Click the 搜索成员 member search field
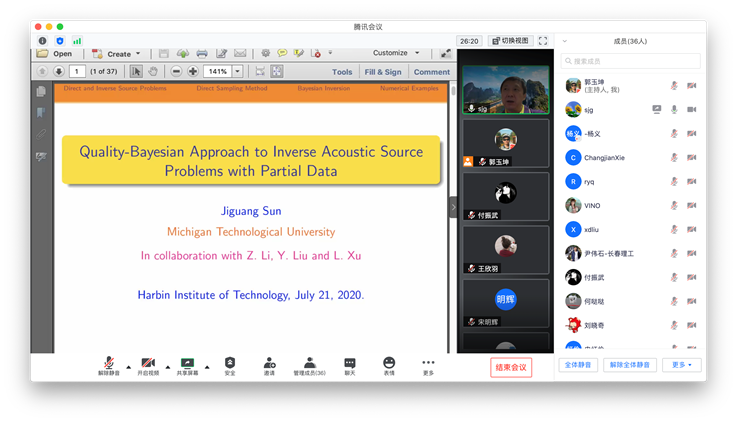This screenshot has height=422, width=737. pyautogui.click(x=630, y=62)
